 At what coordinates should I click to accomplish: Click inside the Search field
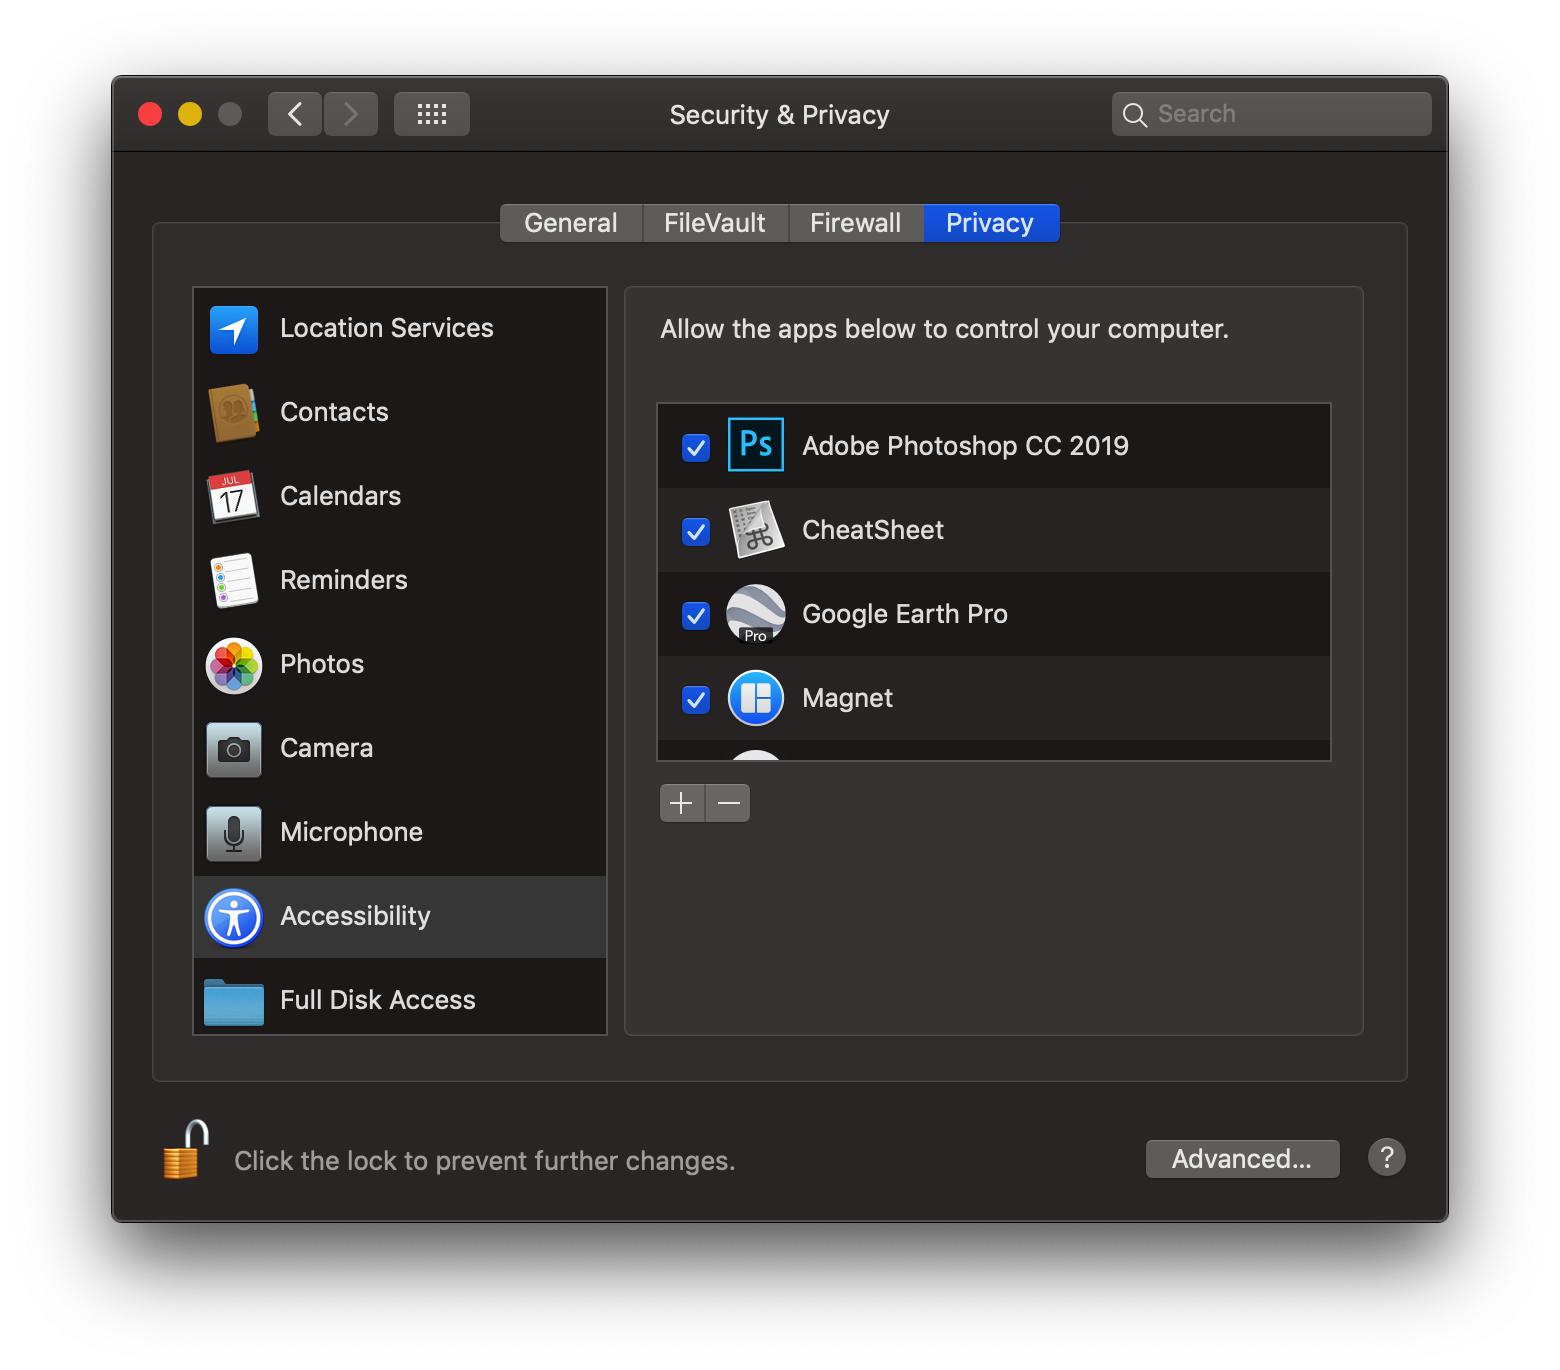(1270, 113)
